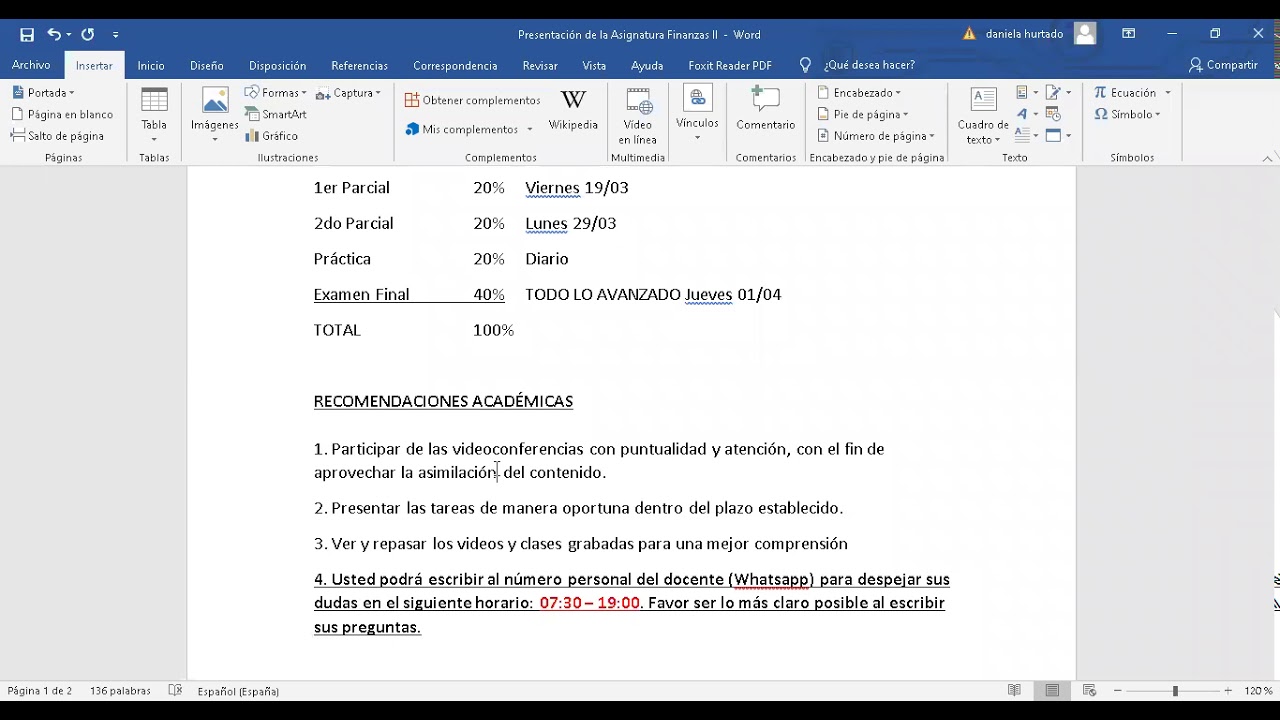Screen dimensions: 1280x720
Task: Insert a SmartArt graphic
Action: pyautogui.click(x=276, y=114)
